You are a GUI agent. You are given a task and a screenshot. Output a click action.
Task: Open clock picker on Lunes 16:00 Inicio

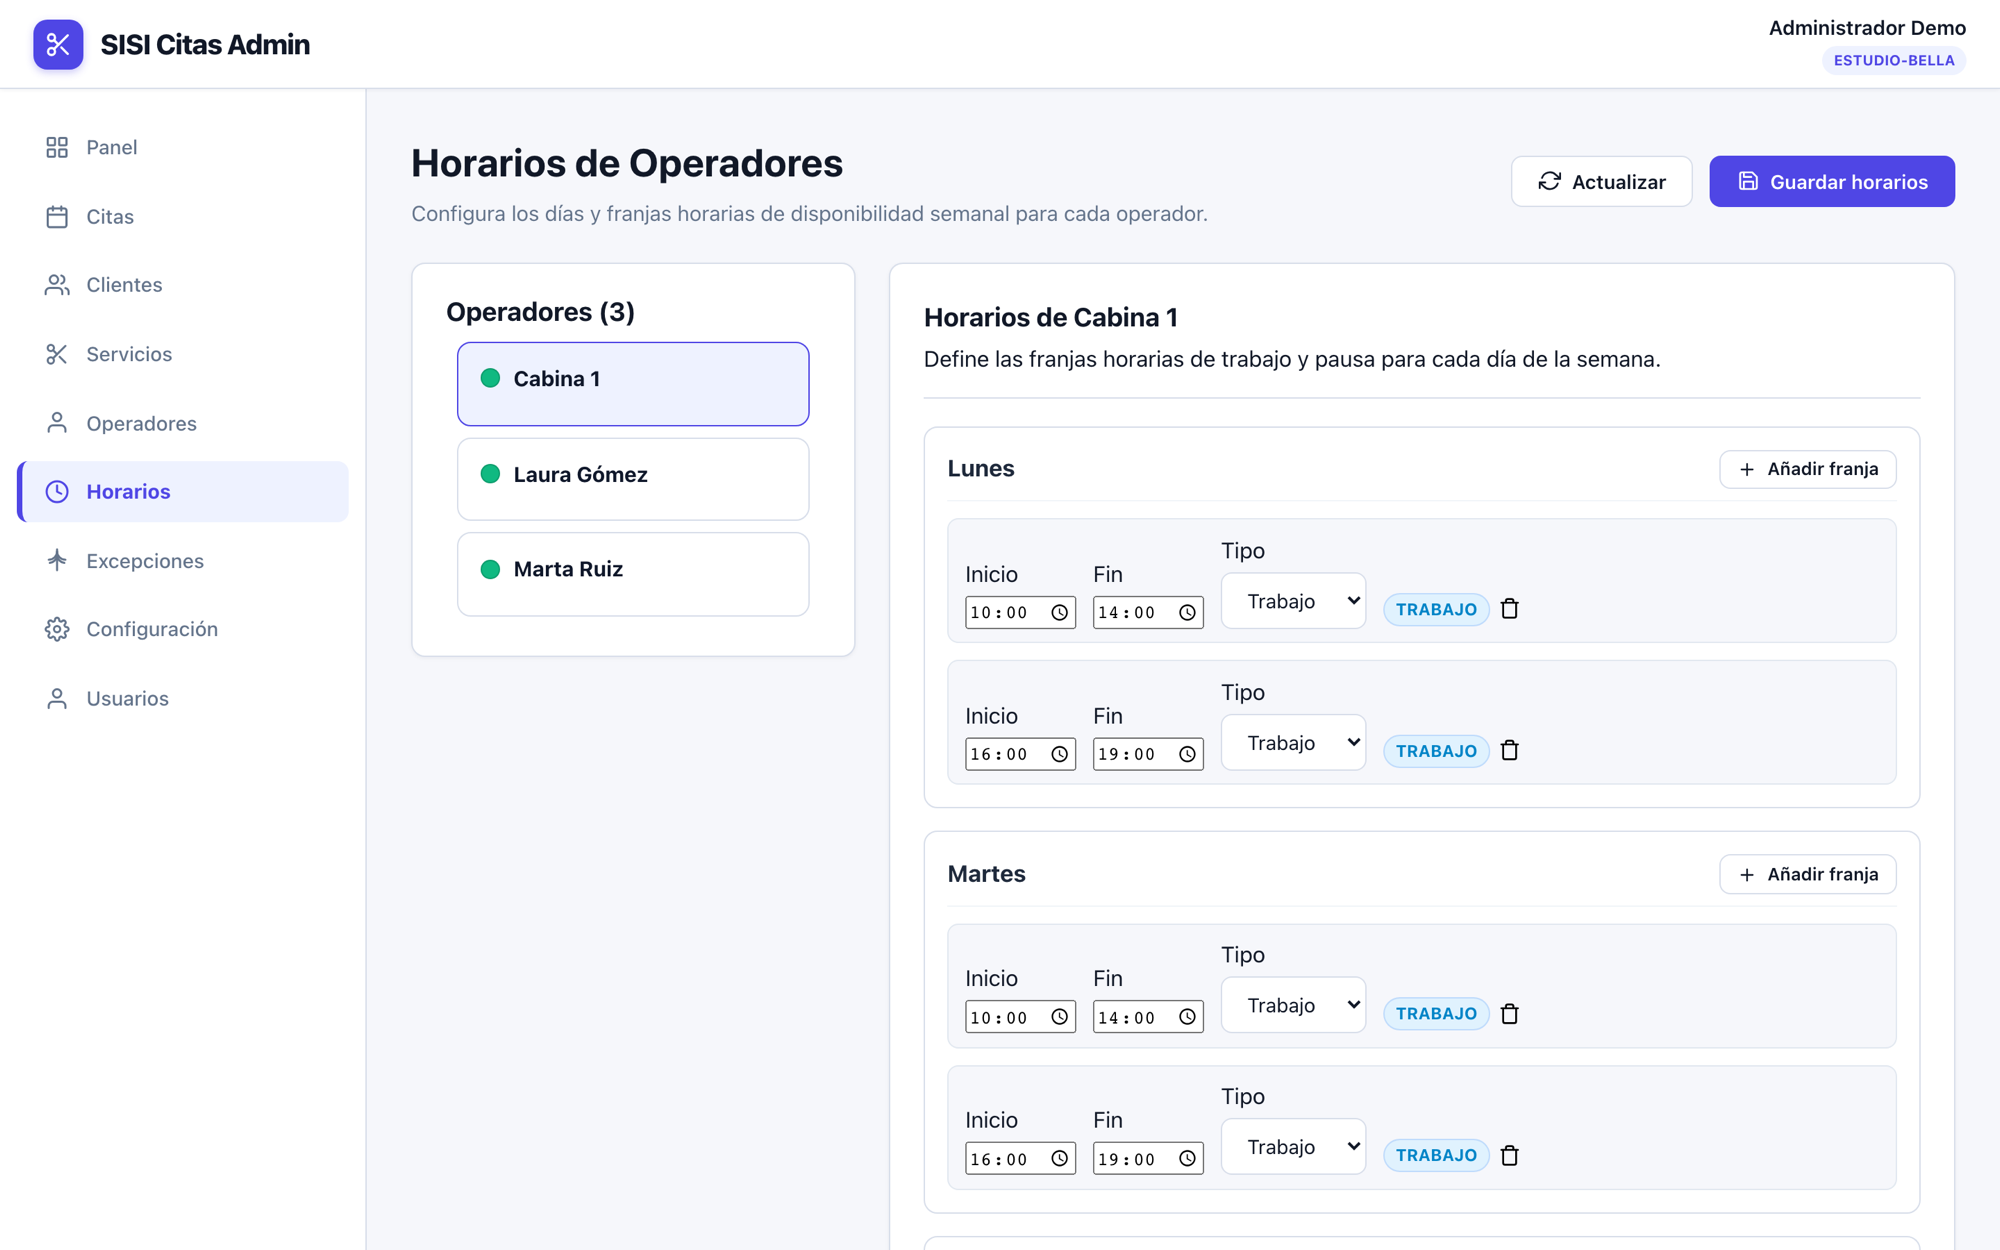point(1059,754)
